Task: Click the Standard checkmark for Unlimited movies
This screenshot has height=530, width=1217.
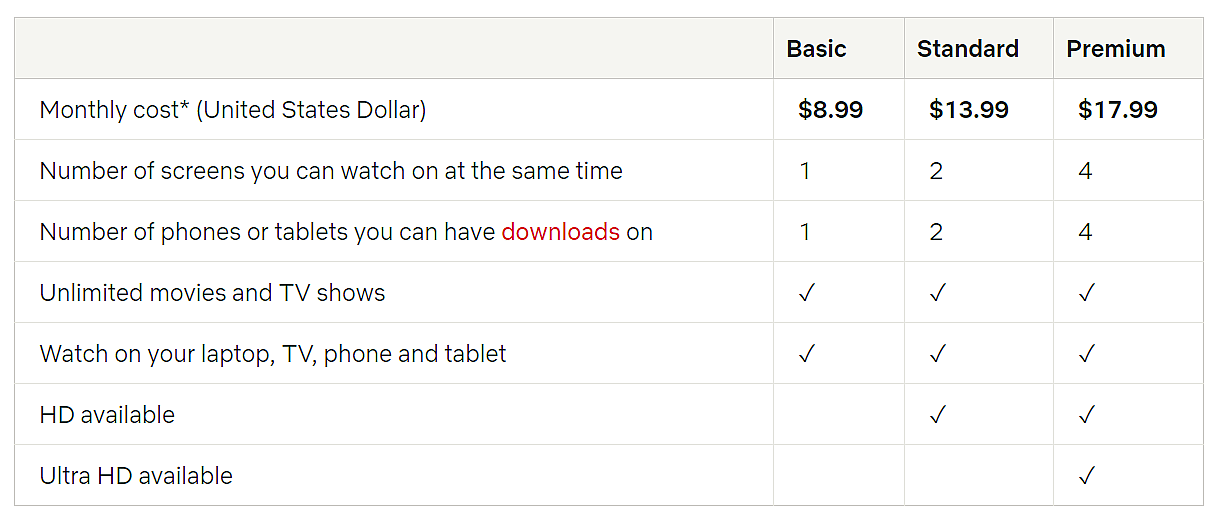Action: [937, 293]
